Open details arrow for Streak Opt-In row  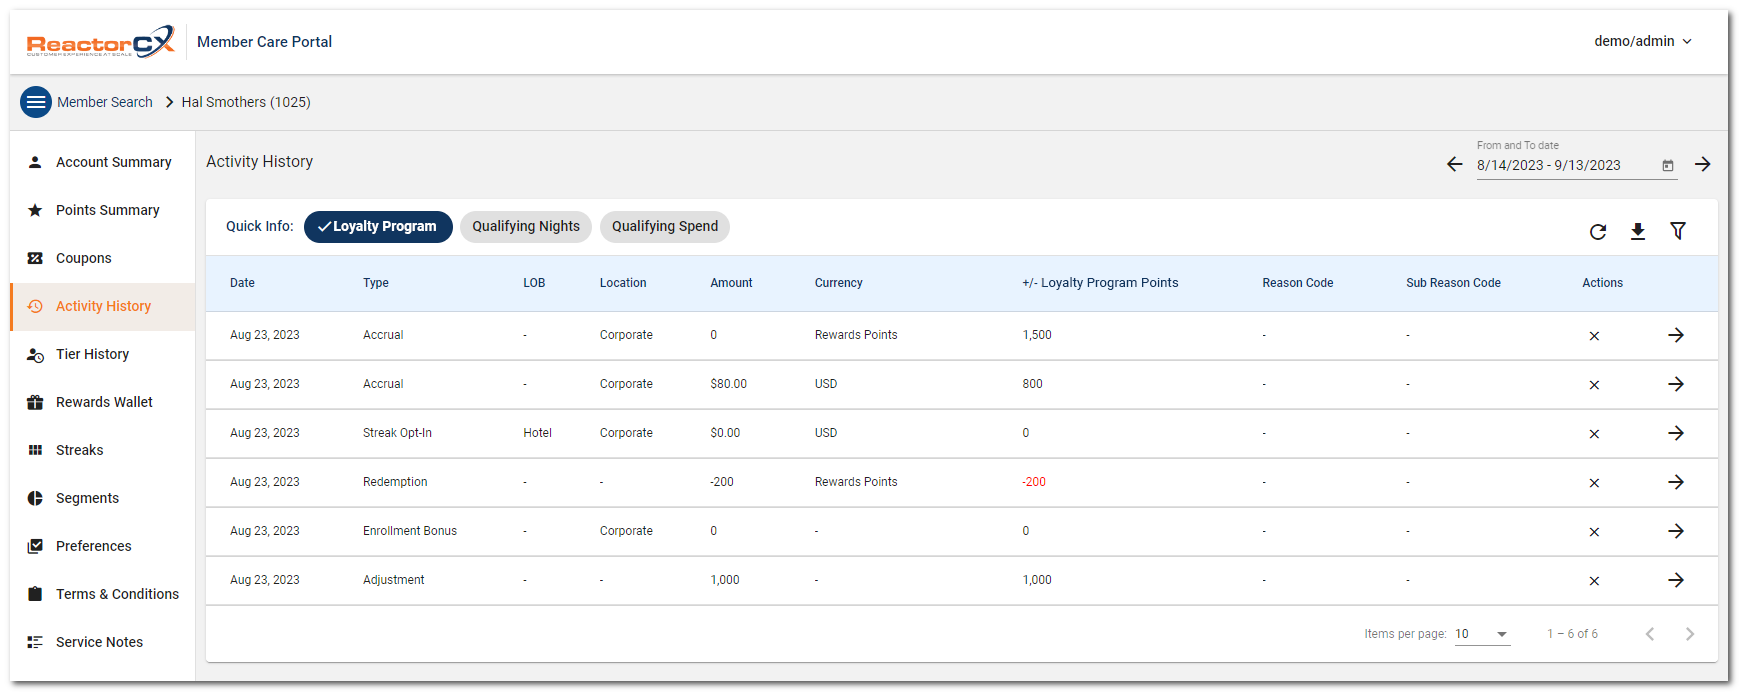pyautogui.click(x=1675, y=433)
